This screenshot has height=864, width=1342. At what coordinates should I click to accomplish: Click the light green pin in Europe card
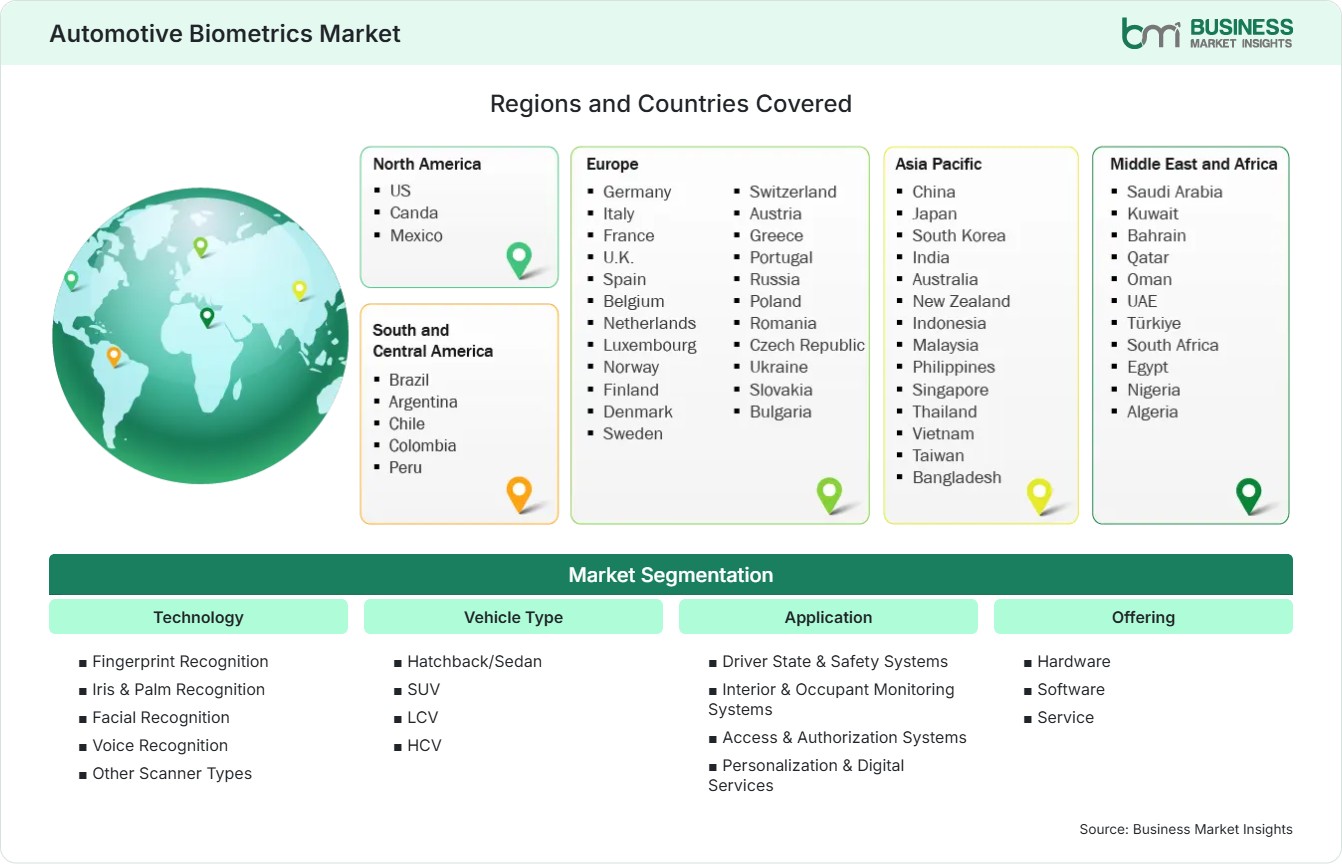tap(829, 495)
